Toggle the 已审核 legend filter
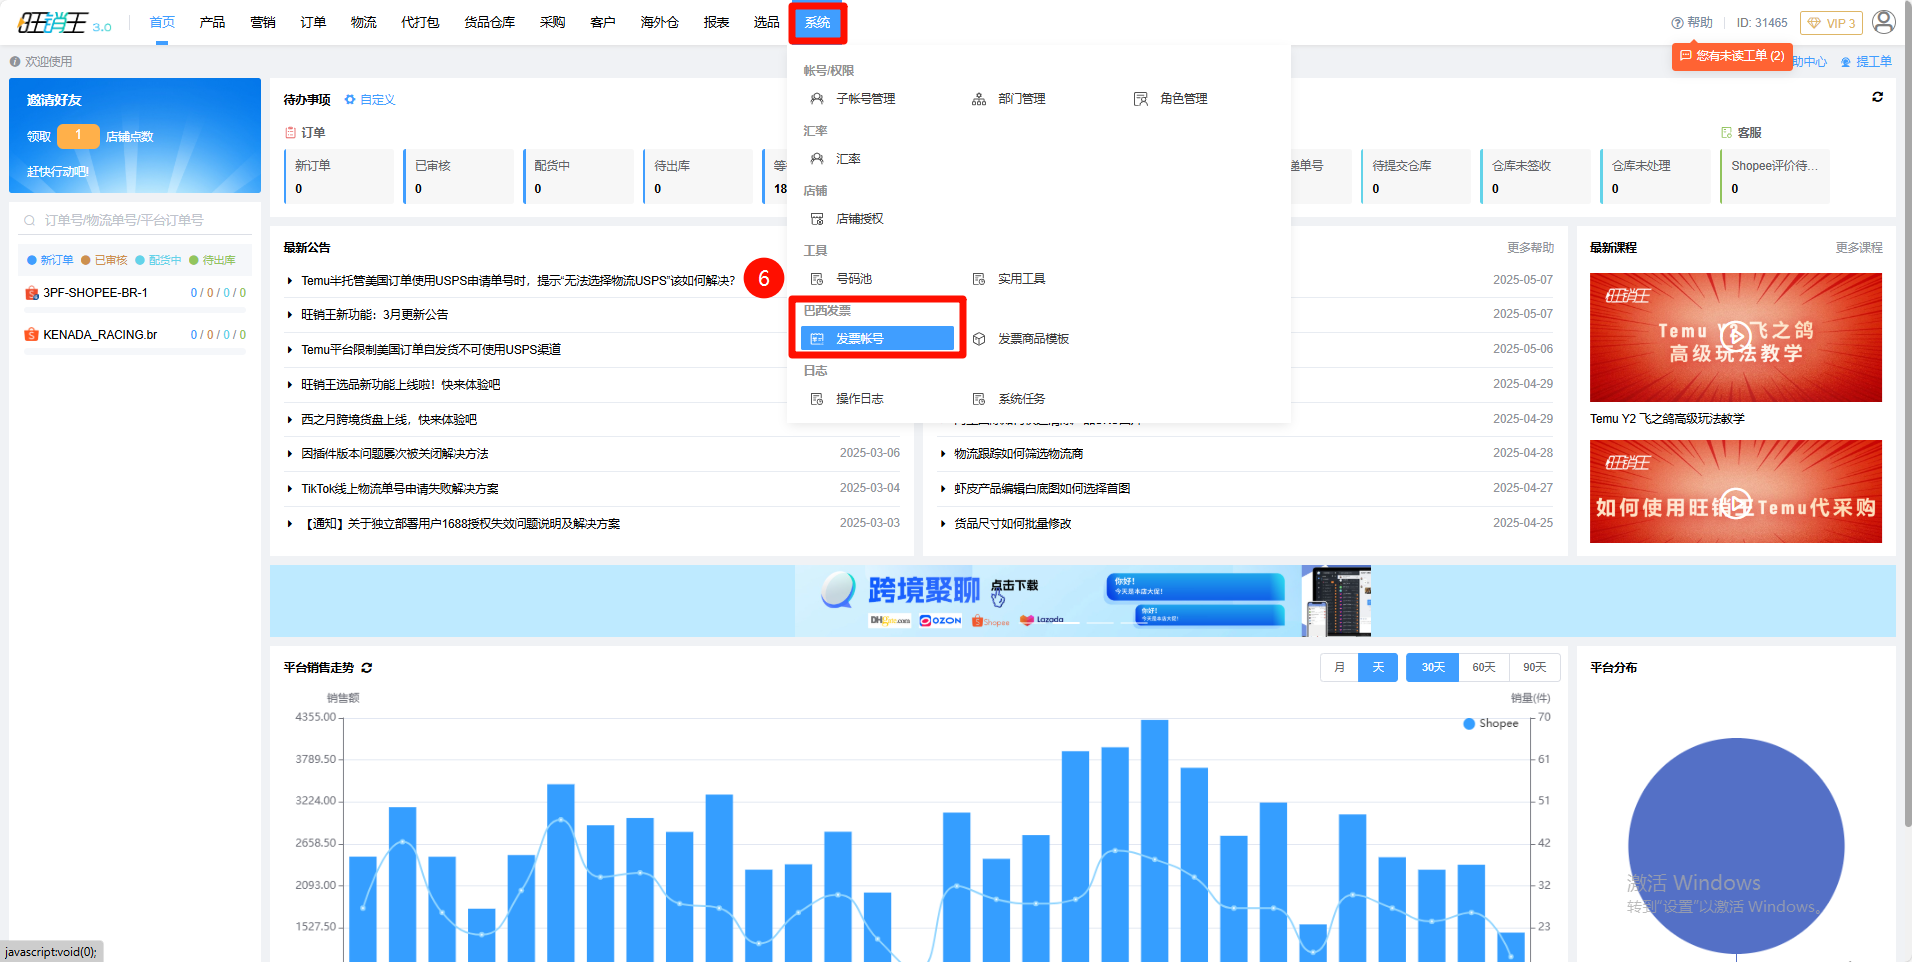 pyautogui.click(x=104, y=260)
